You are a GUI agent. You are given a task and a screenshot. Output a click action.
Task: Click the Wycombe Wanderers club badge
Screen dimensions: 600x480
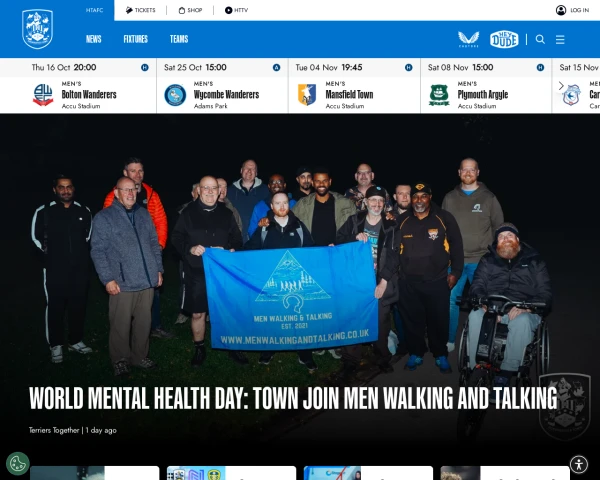(x=175, y=95)
